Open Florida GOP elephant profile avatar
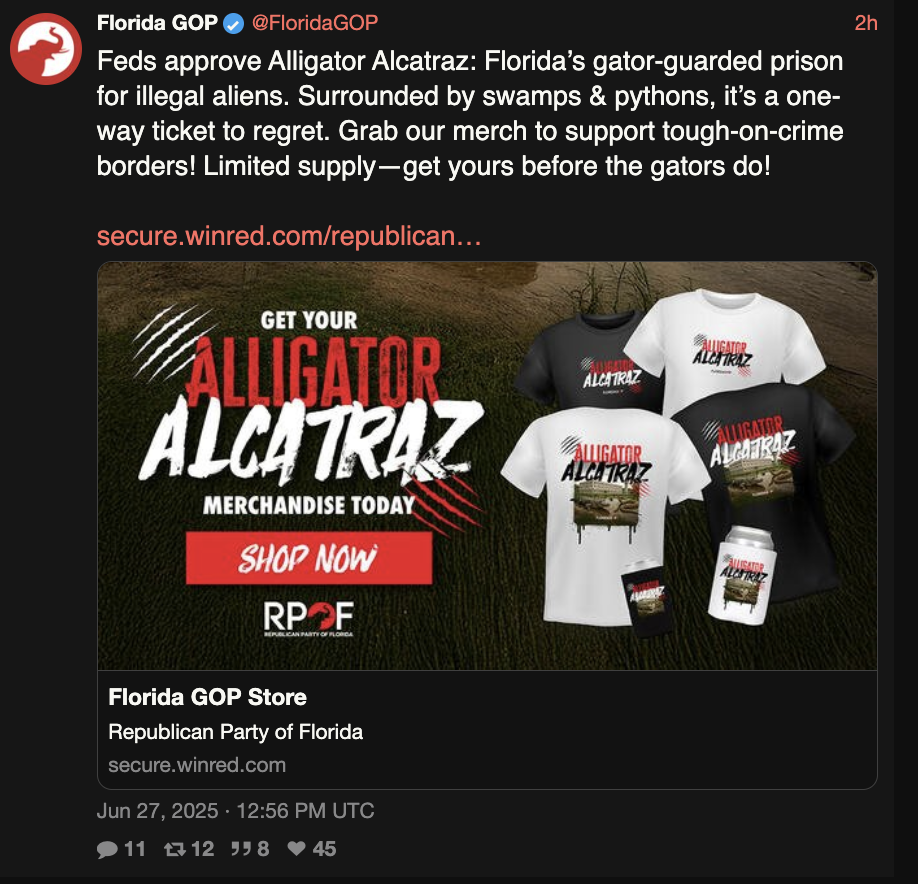The width and height of the screenshot is (918, 884). [46, 49]
